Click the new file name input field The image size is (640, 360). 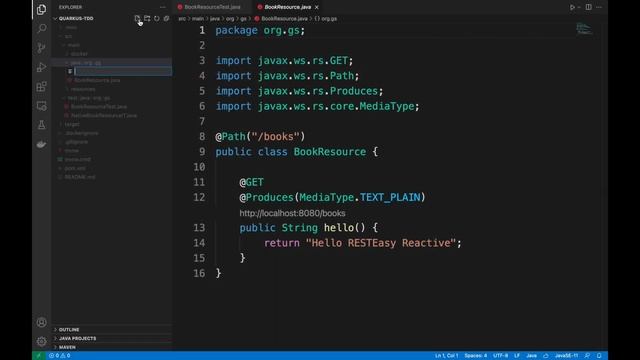[x=123, y=71]
